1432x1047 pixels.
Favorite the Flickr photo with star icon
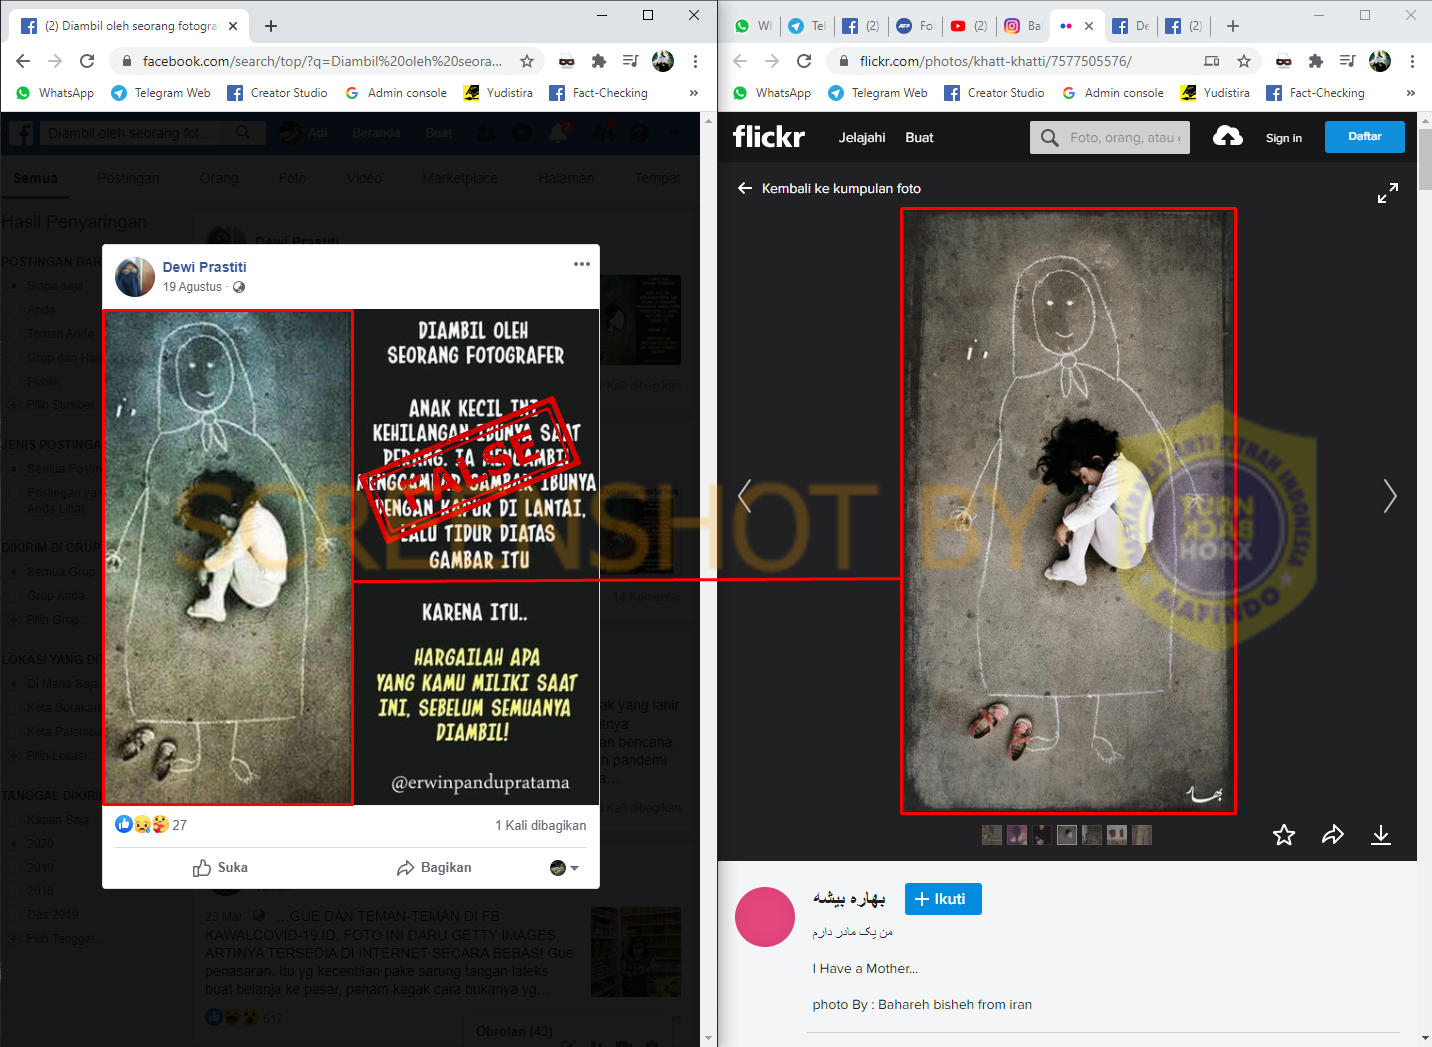pyautogui.click(x=1284, y=835)
